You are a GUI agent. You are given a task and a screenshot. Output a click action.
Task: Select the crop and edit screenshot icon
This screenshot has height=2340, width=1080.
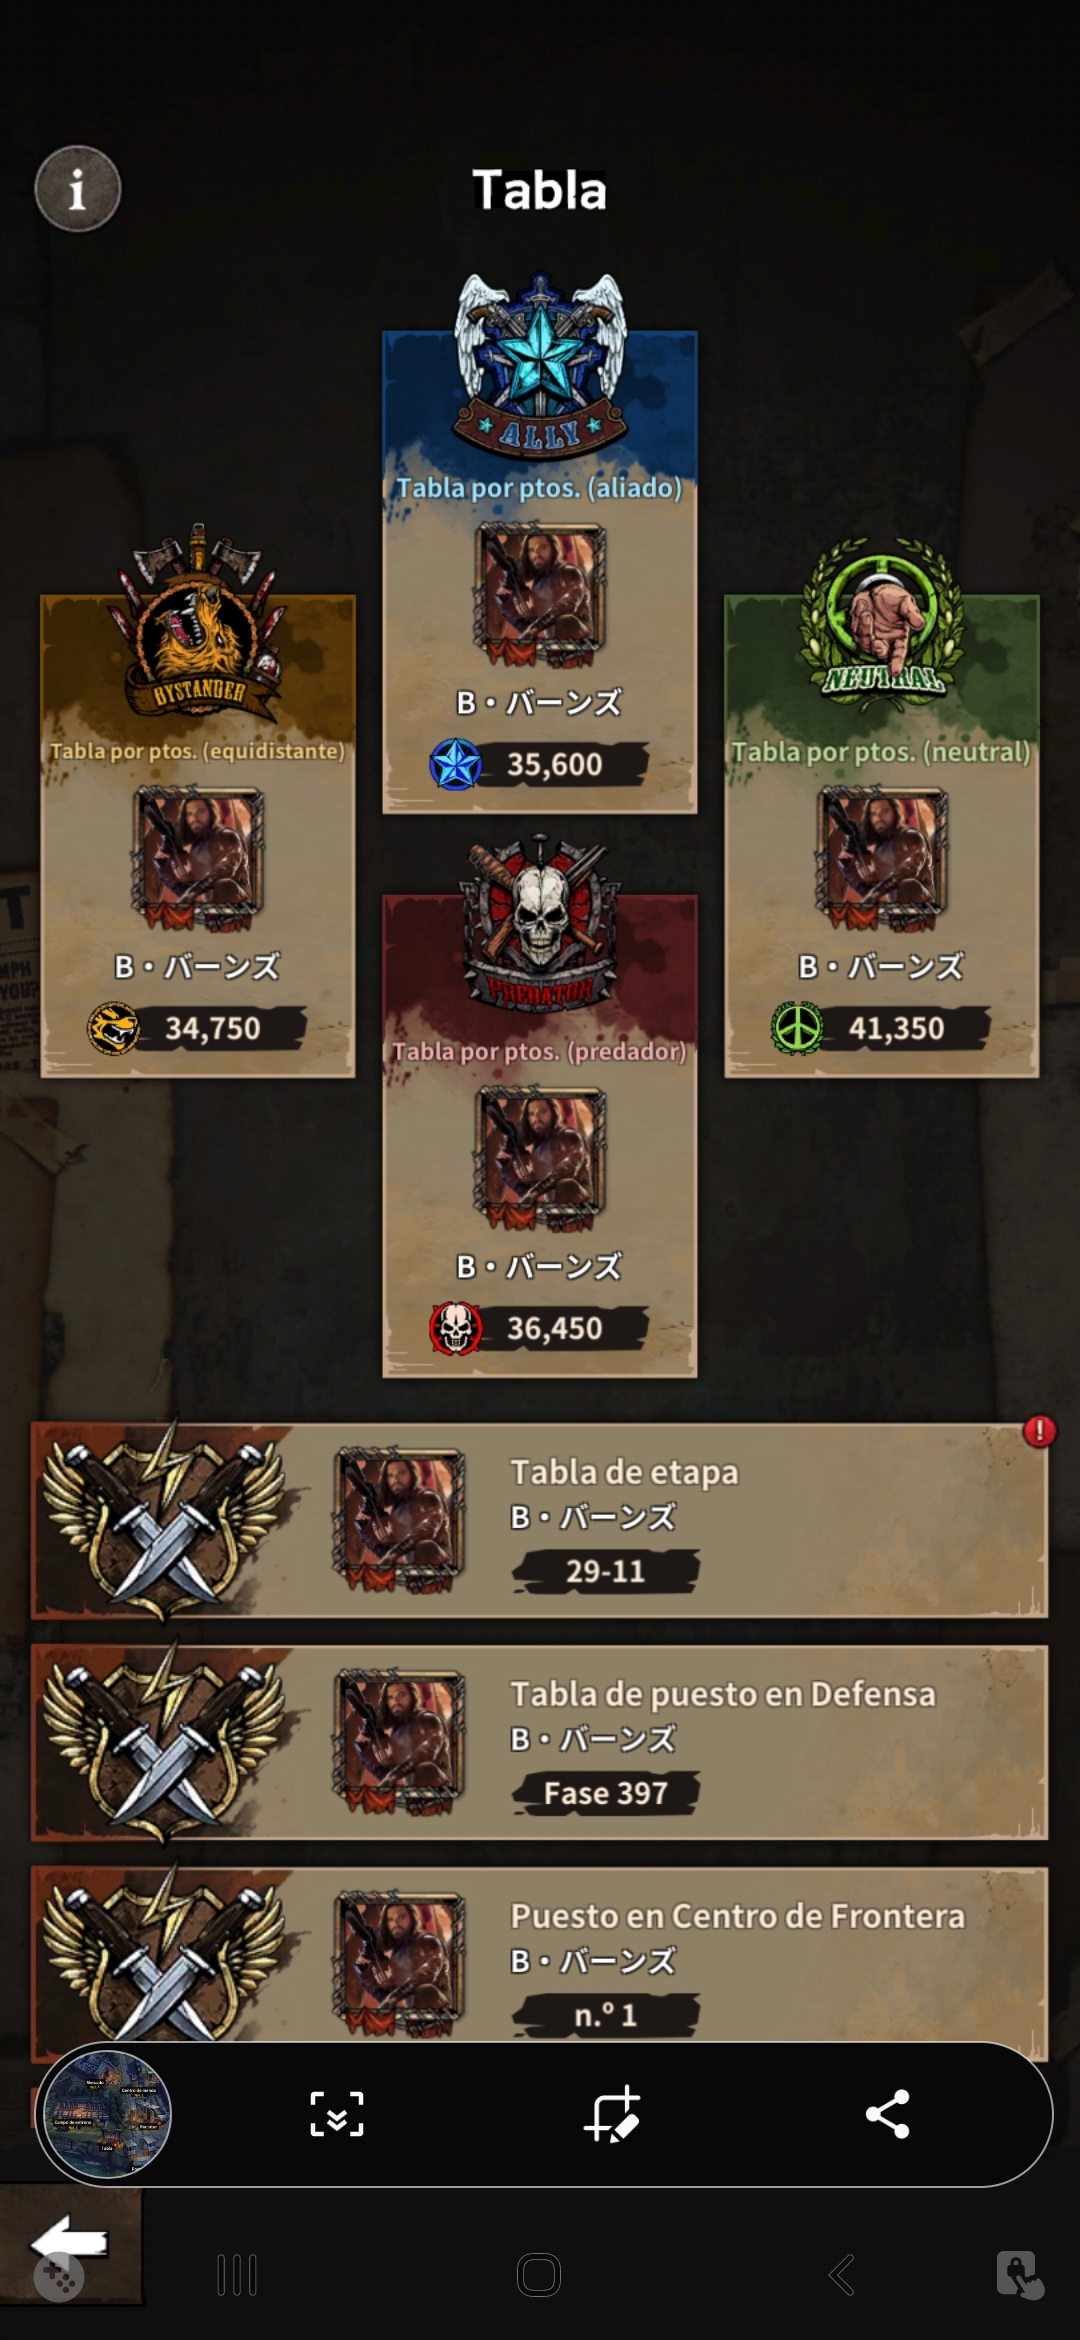point(612,2114)
